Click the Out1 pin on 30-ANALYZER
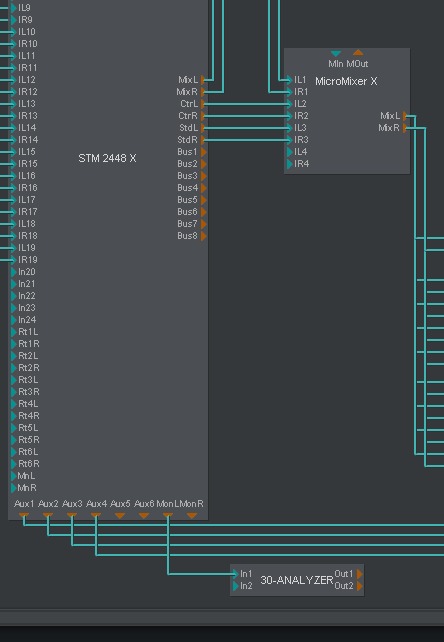The width and height of the screenshot is (444, 642). coord(360,574)
